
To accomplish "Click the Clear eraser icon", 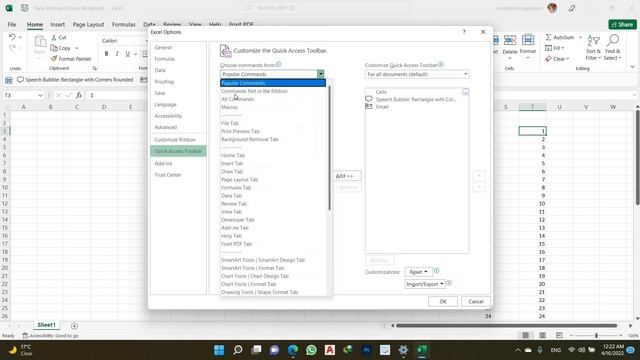I will pyautogui.click(x=548, y=59).
